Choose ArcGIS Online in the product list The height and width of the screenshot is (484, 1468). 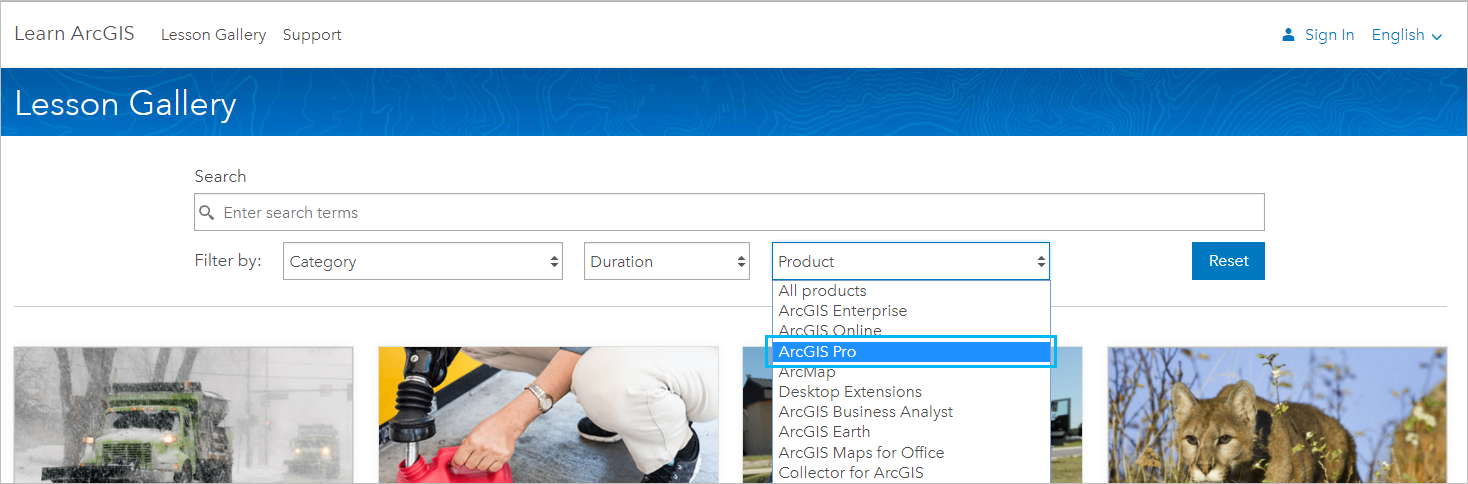coord(911,331)
